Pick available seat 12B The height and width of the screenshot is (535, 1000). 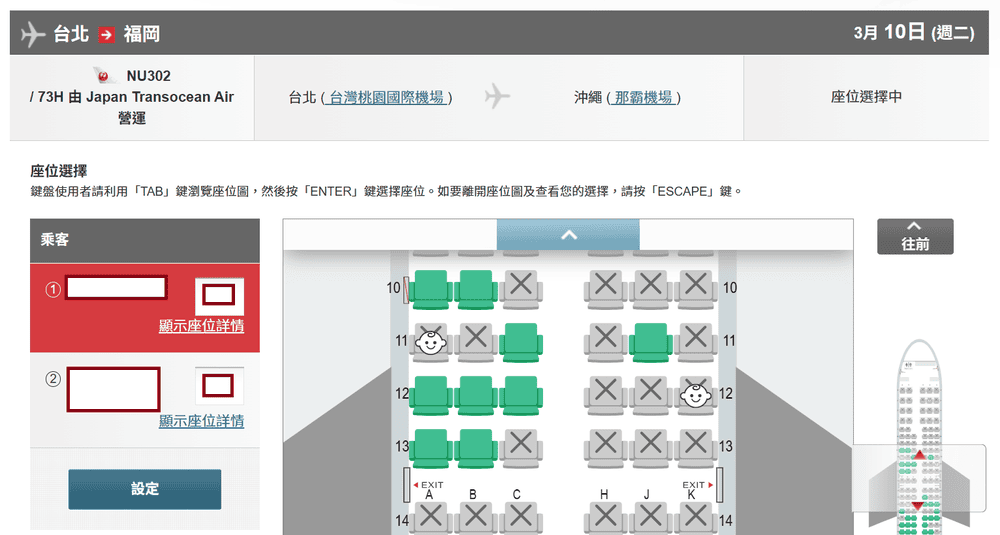[476, 394]
